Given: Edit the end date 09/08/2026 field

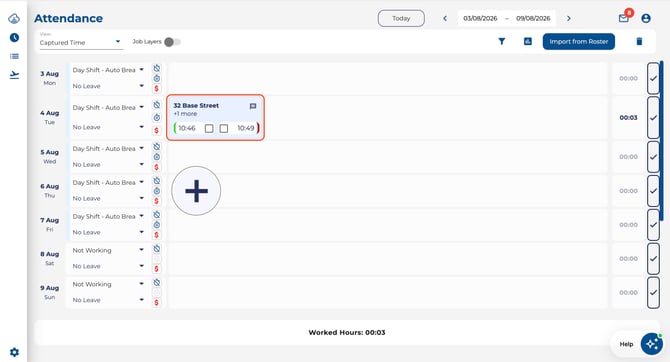Looking at the screenshot, I should (533, 18).
